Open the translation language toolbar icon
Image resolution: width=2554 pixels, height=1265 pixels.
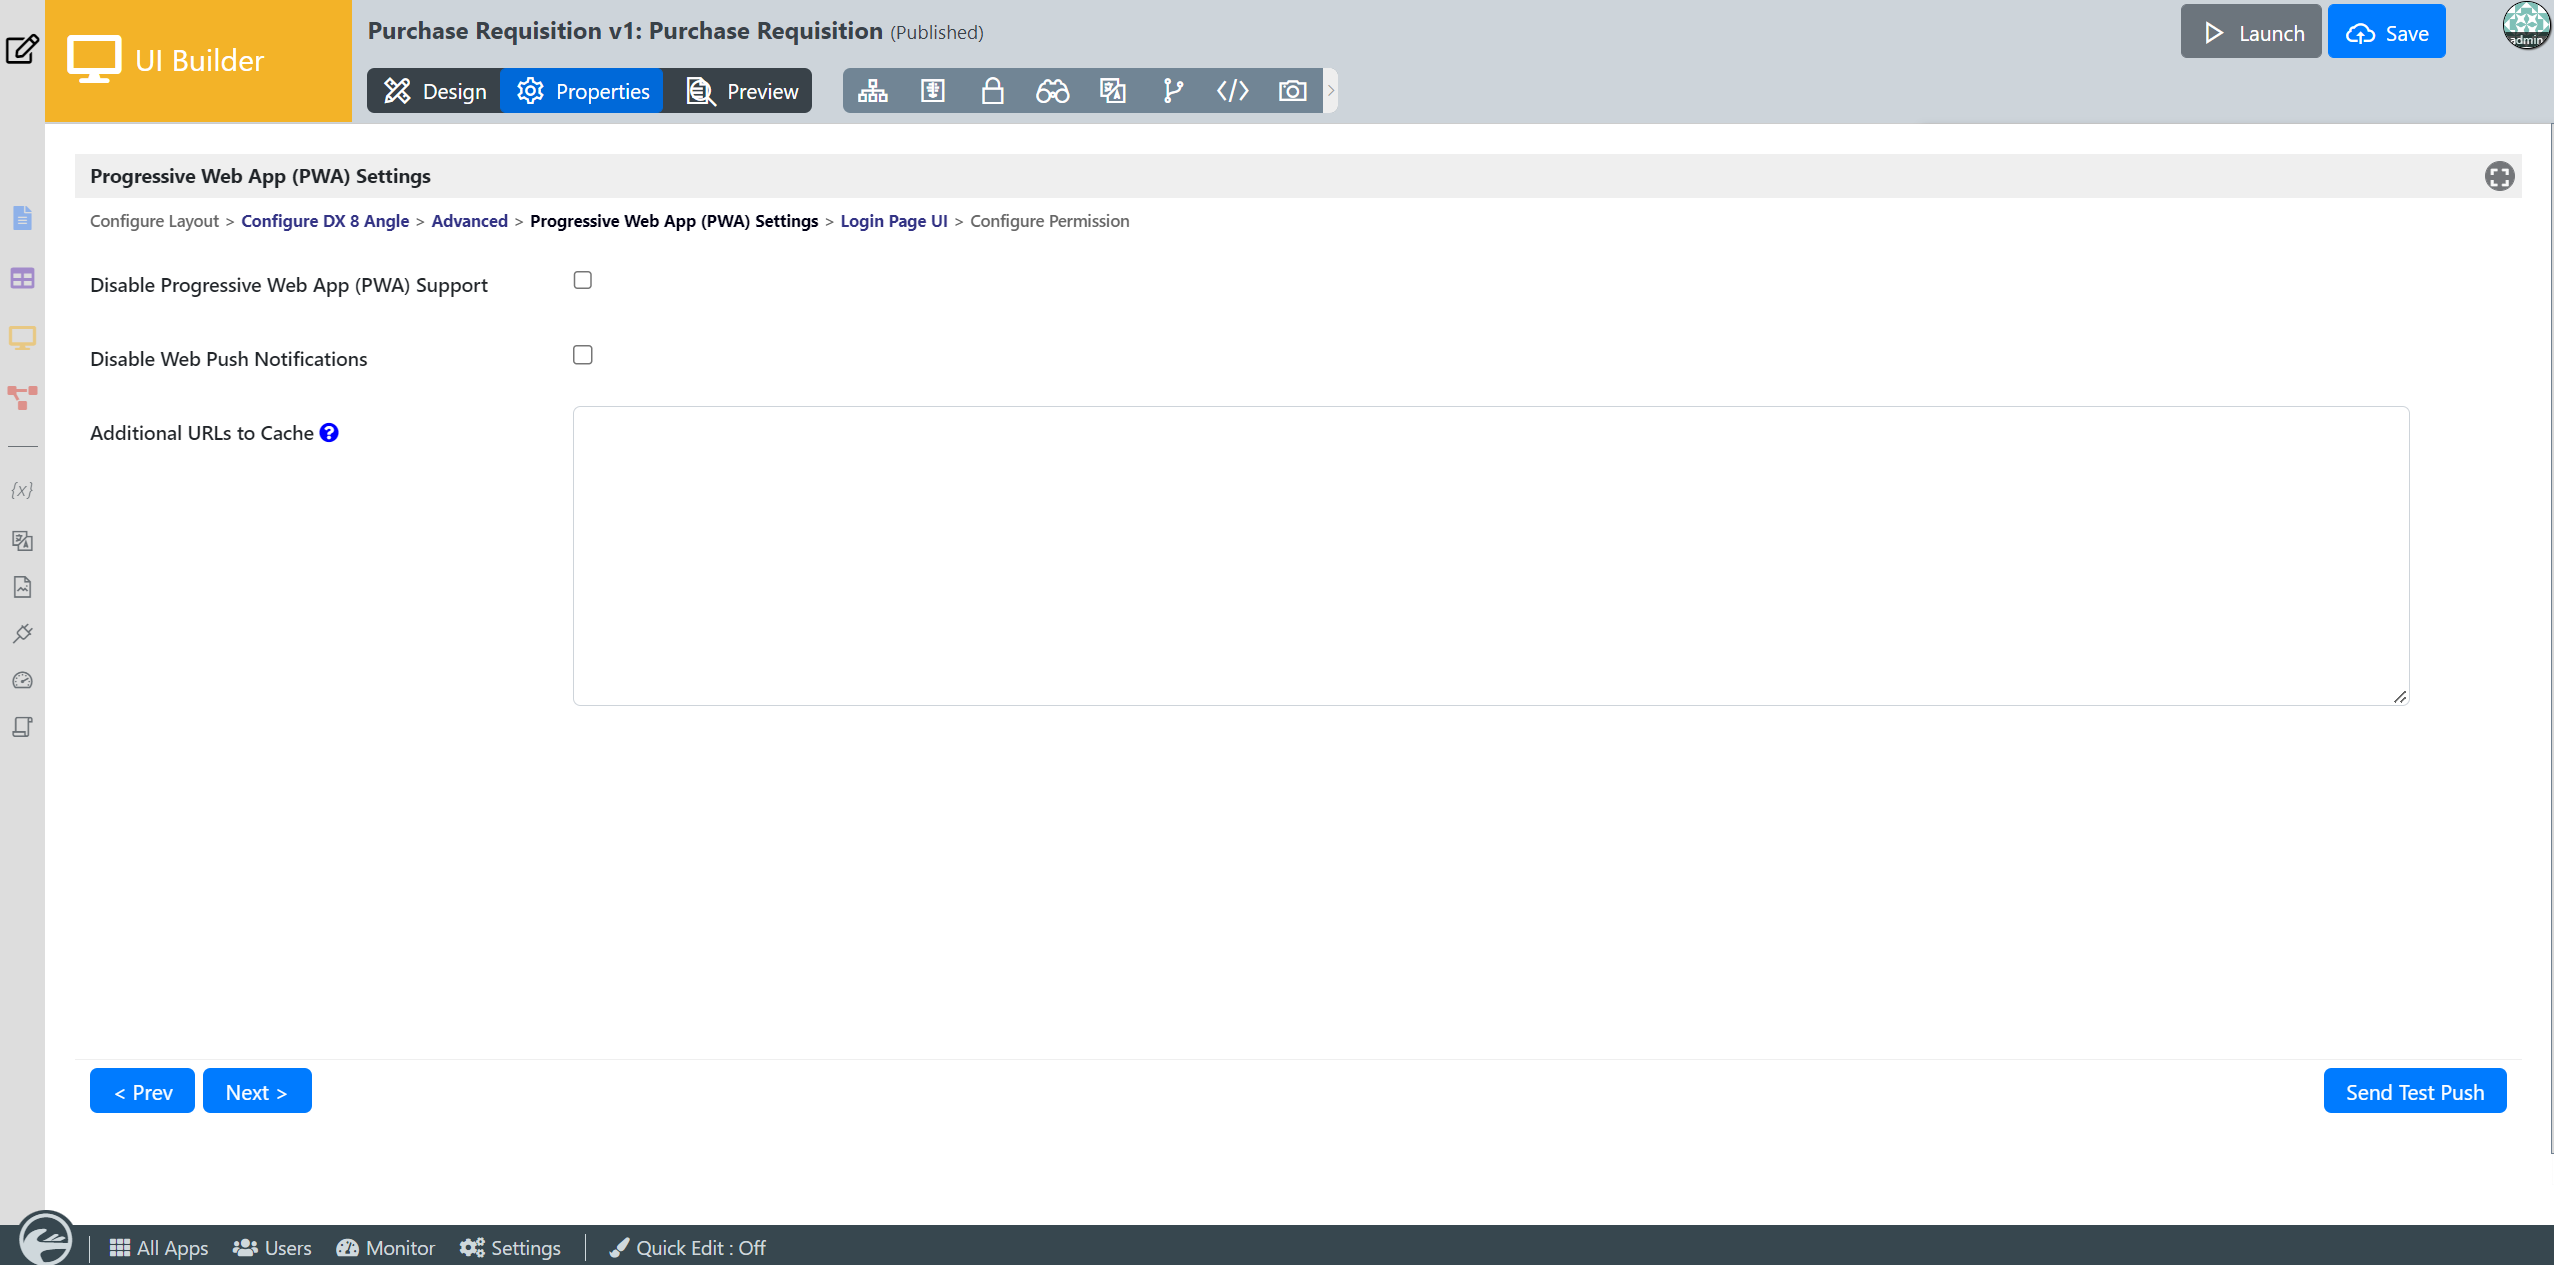[x=1112, y=91]
